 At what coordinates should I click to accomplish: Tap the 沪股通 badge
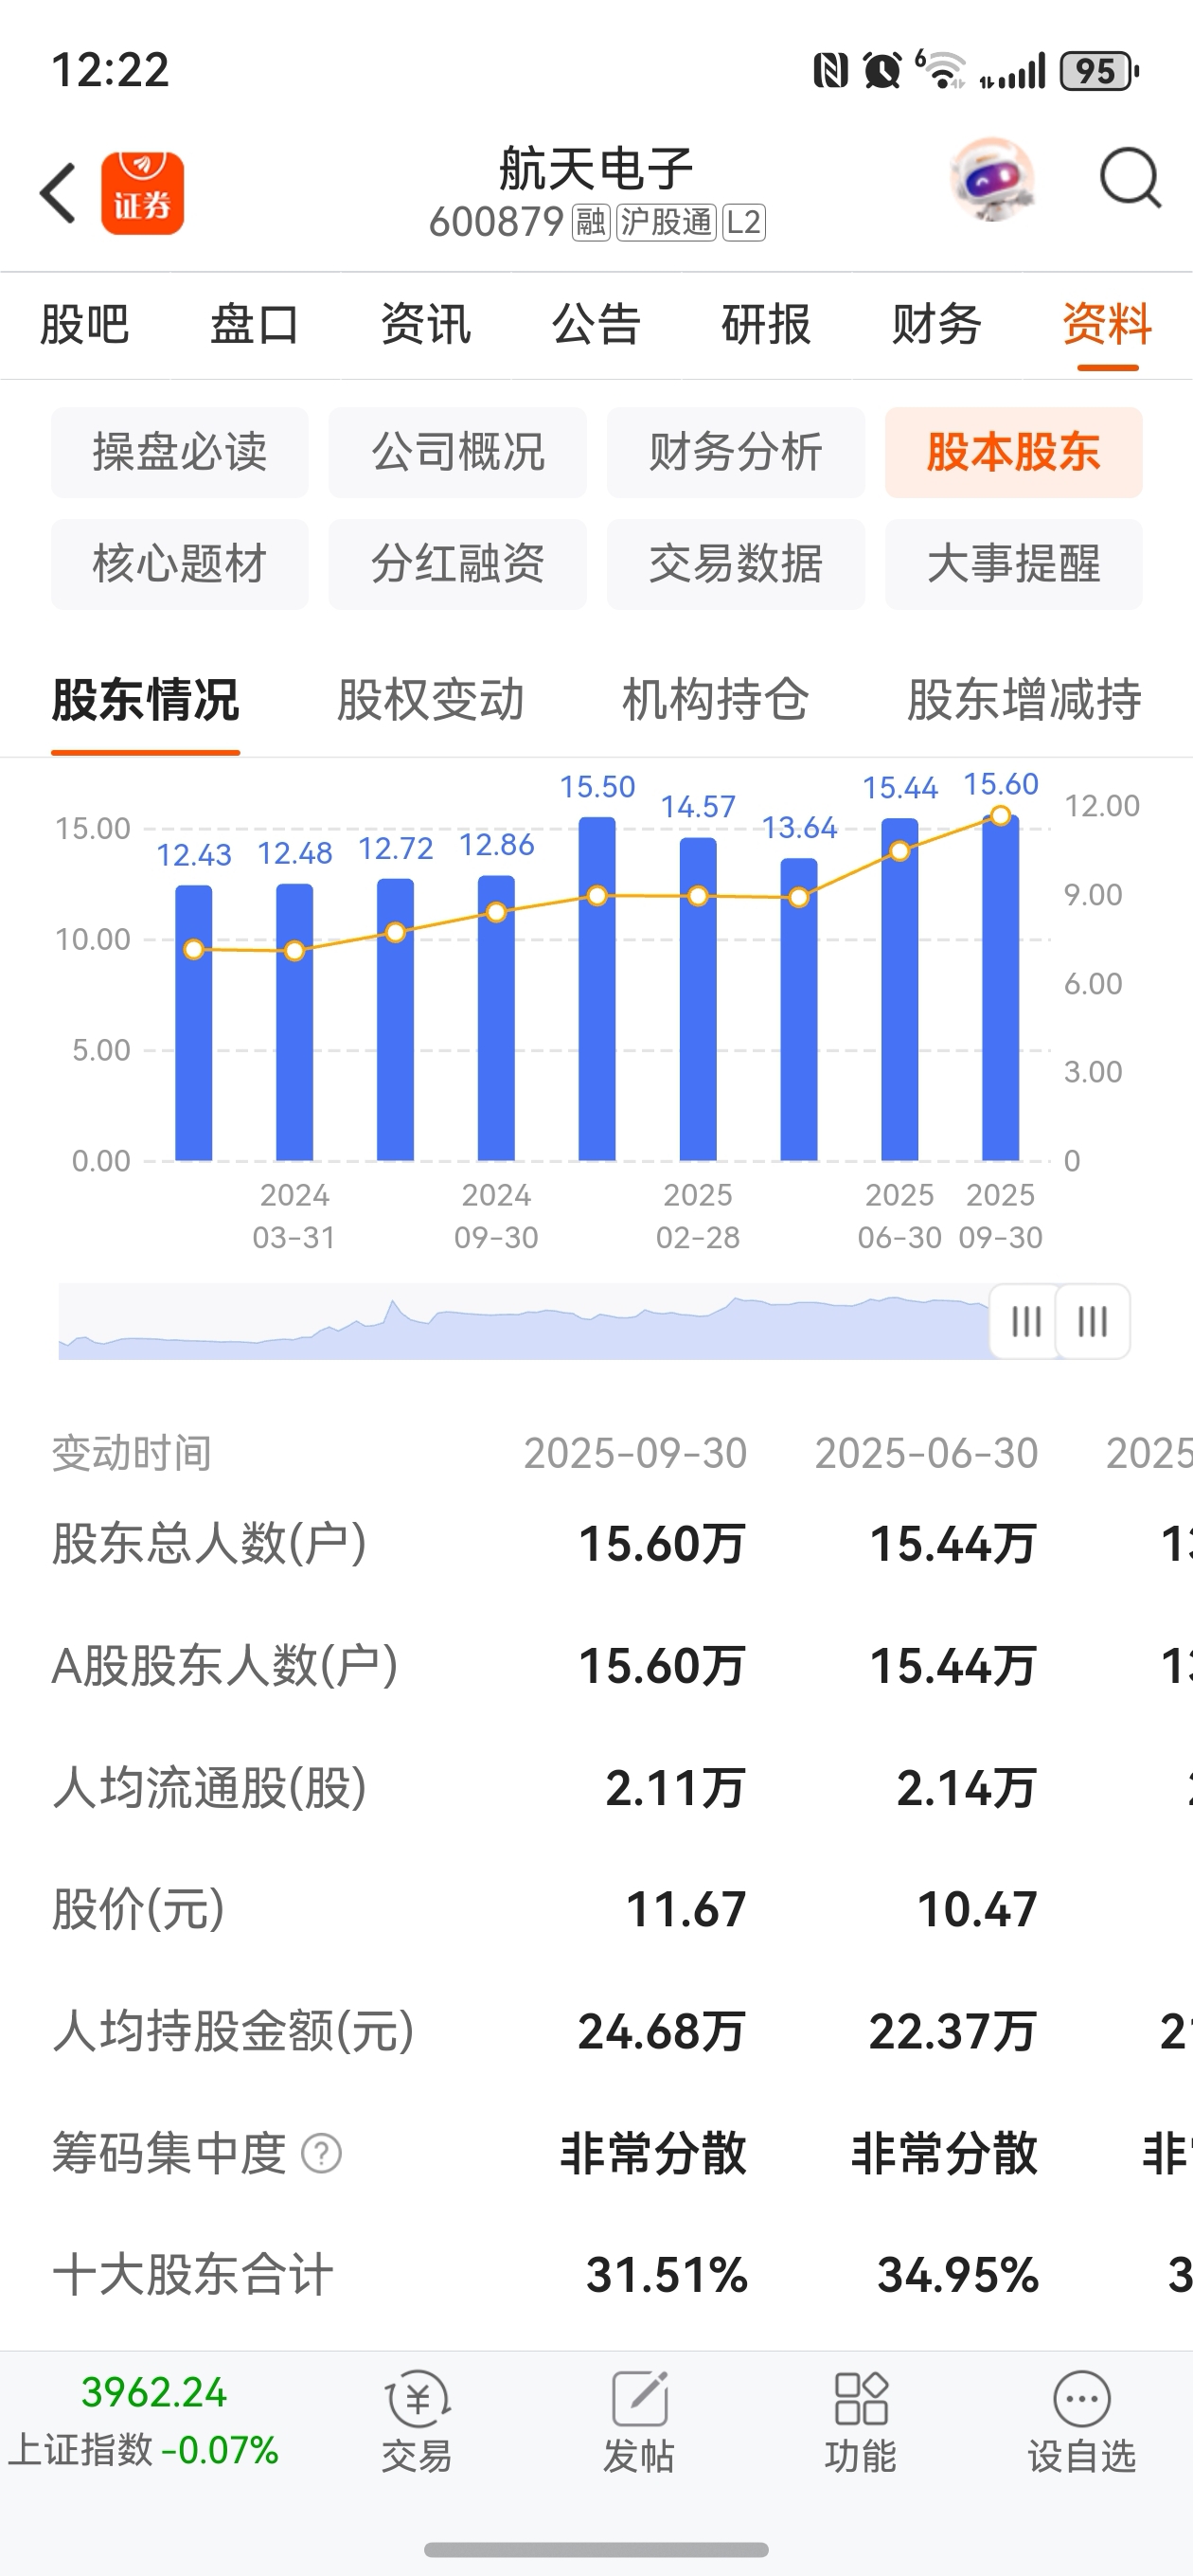point(666,222)
